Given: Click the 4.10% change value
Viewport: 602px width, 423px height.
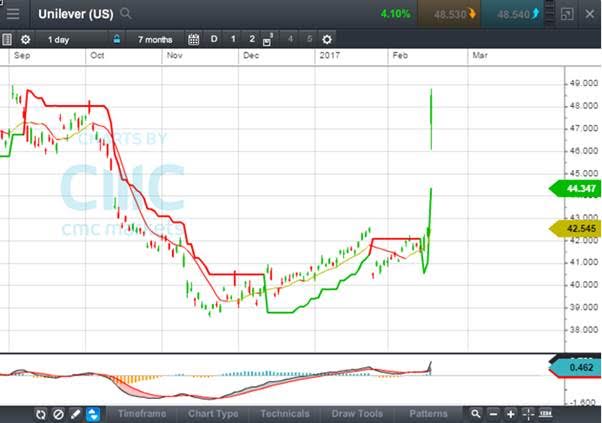Looking at the screenshot, I should pos(395,14).
